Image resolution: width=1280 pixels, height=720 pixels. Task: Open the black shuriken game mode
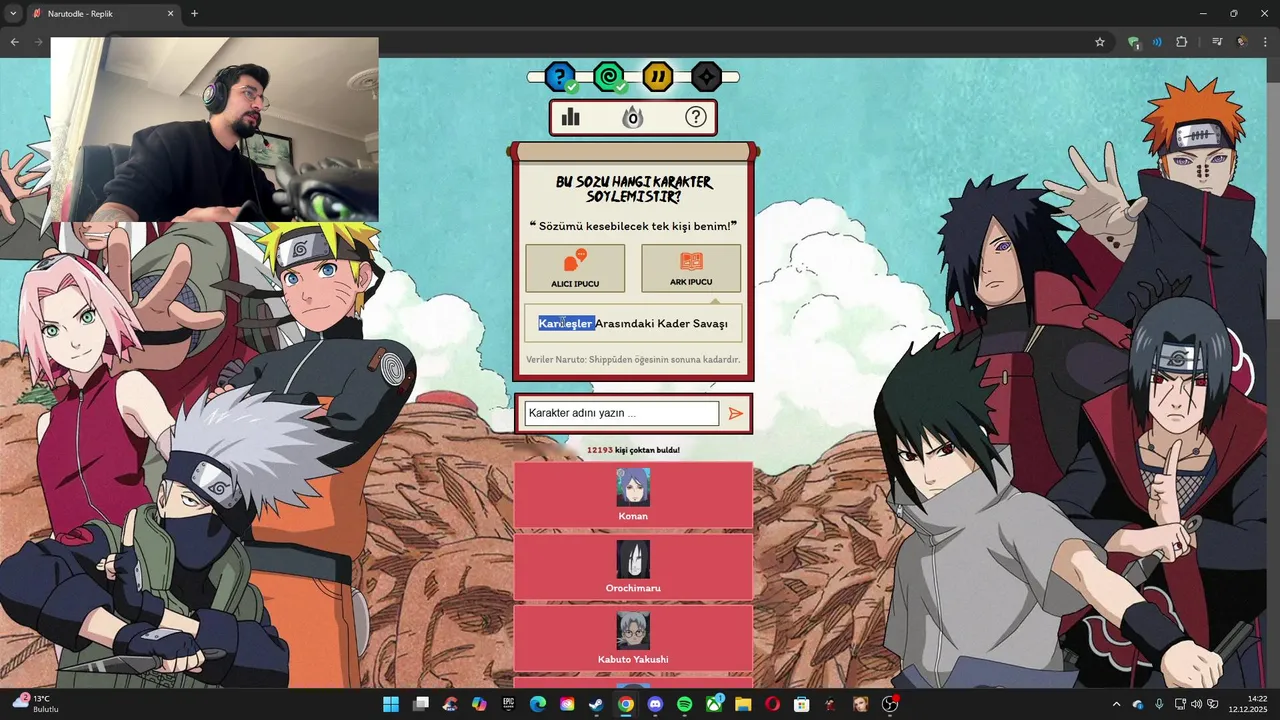(706, 76)
